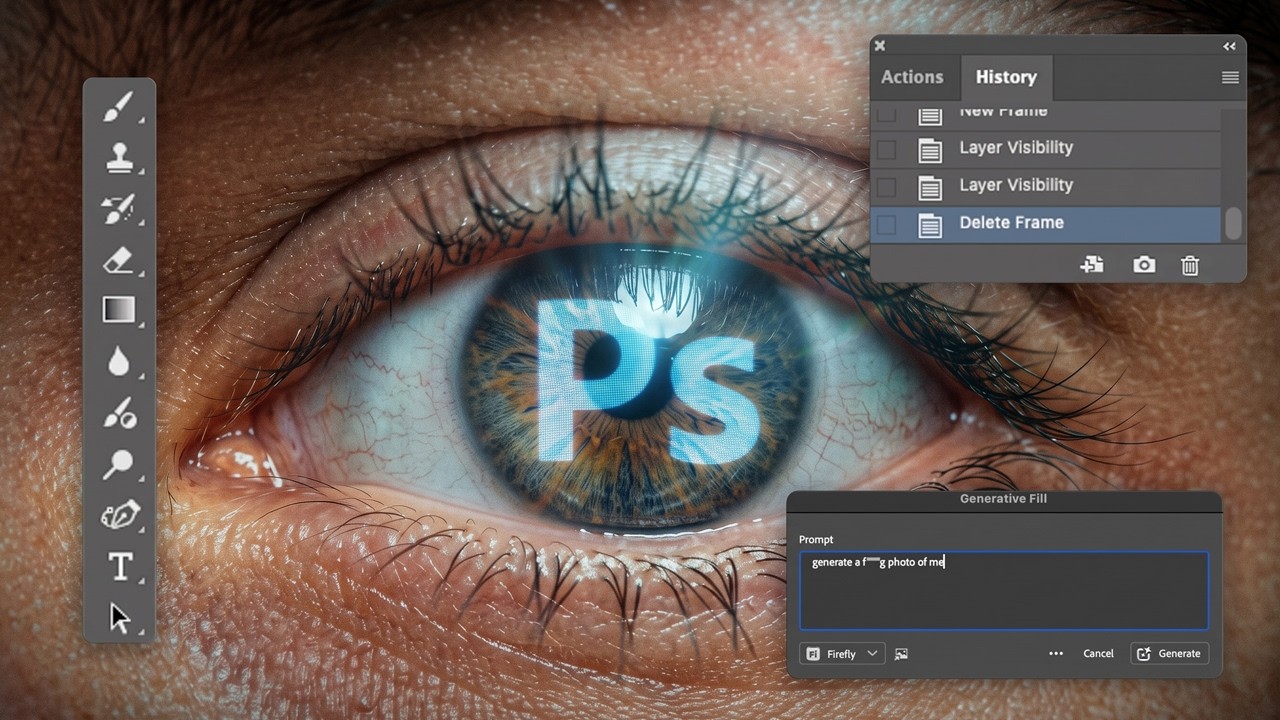This screenshot has width=1280, height=720.
Task: Click the reference image icon beside Firefly
Action: click(901, 654)
